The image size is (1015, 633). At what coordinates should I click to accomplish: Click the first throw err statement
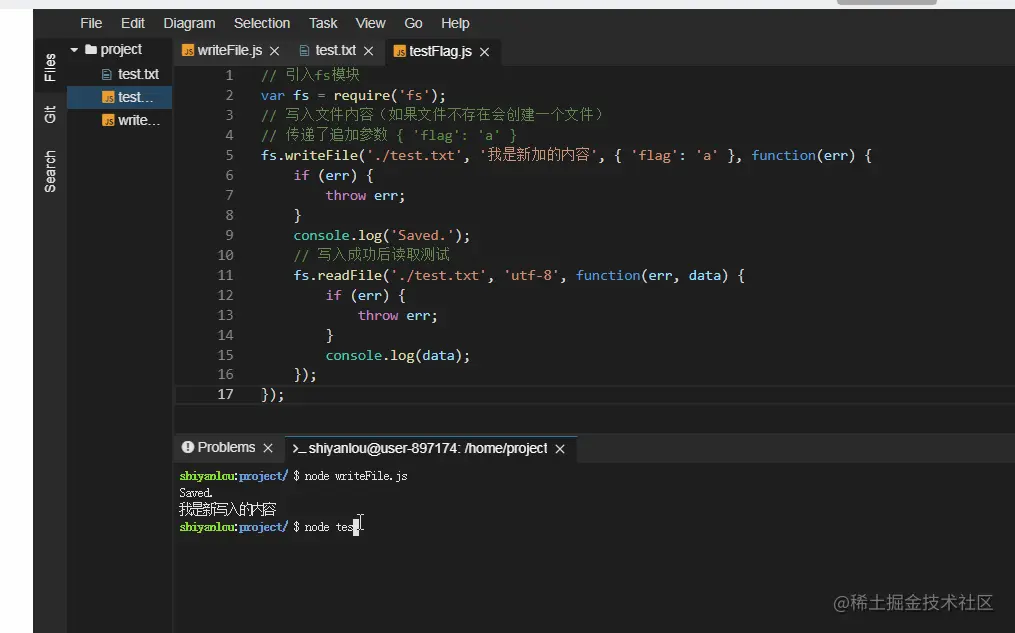point(365,195)
